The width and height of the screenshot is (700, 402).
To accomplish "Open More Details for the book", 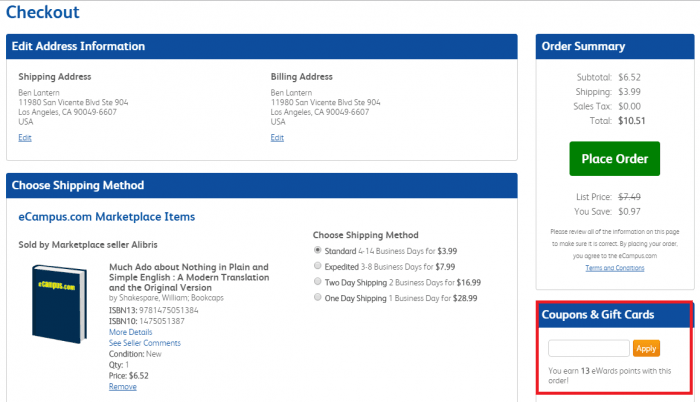I will [x=130, y=332].
